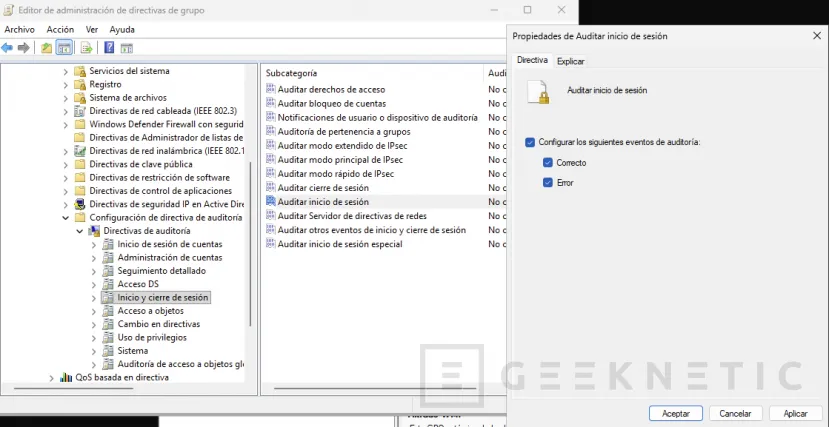Click the Auditar bloqueo de cuentas policy icon
Image resolution: width=829 pixels, height=427 pixels.
click(271, 103)
